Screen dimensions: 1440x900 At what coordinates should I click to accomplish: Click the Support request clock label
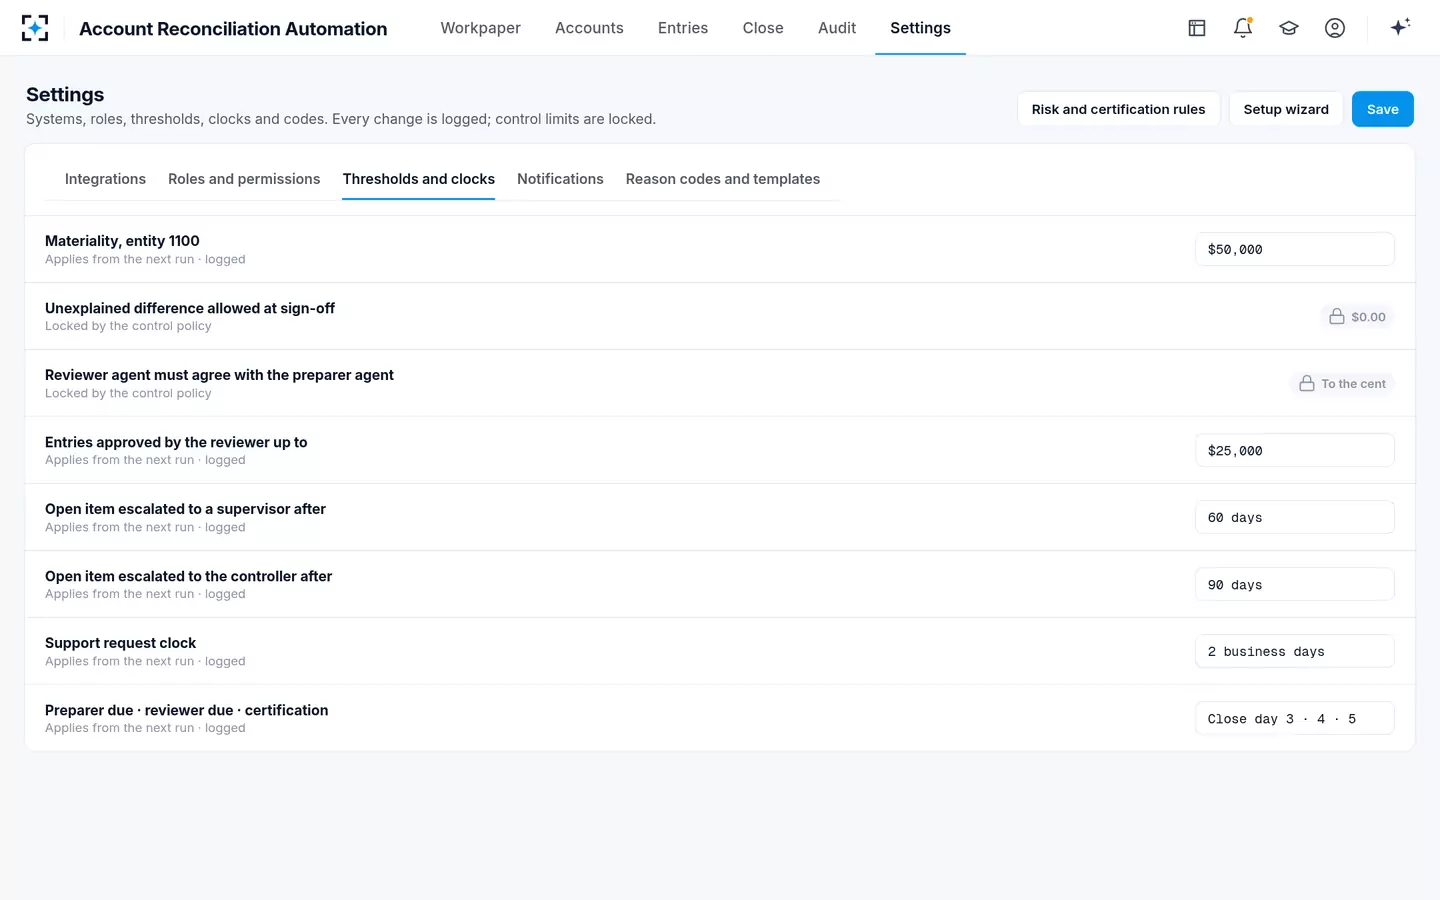tap(120, 643)
